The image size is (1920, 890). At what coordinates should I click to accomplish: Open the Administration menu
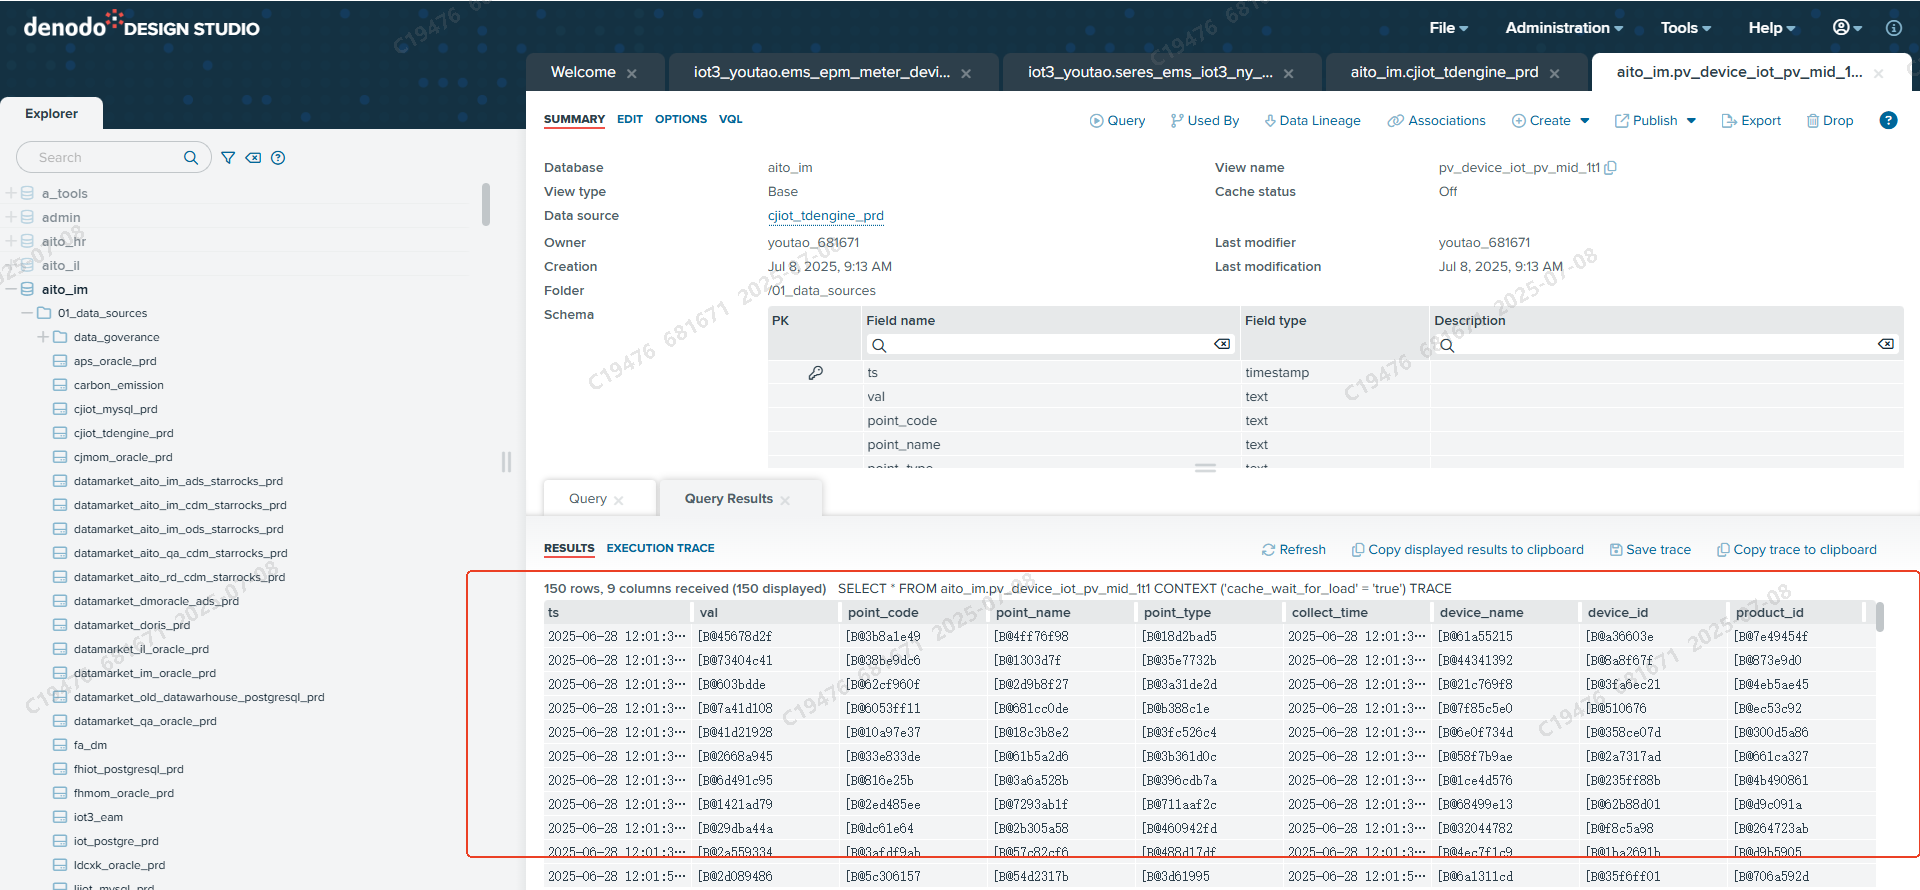(1563, 28)
